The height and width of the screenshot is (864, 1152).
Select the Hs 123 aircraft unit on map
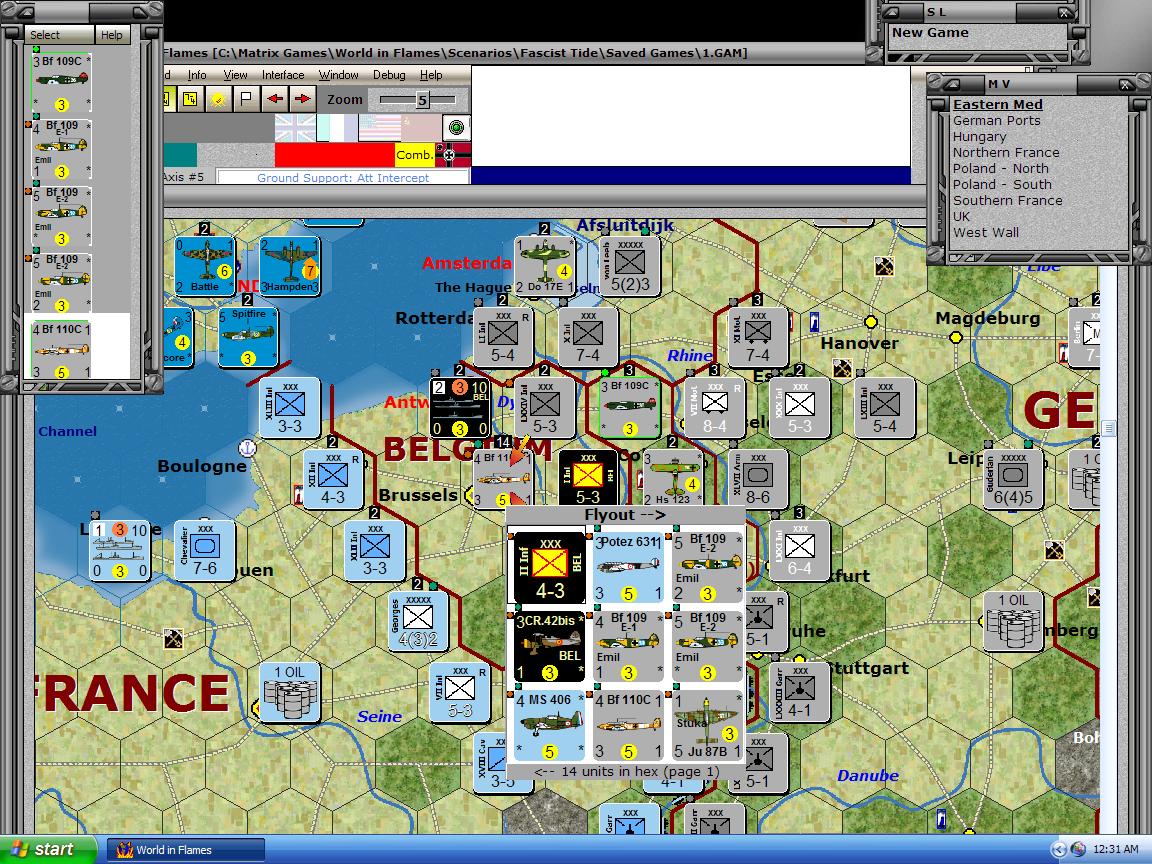[x=673, y=478]
